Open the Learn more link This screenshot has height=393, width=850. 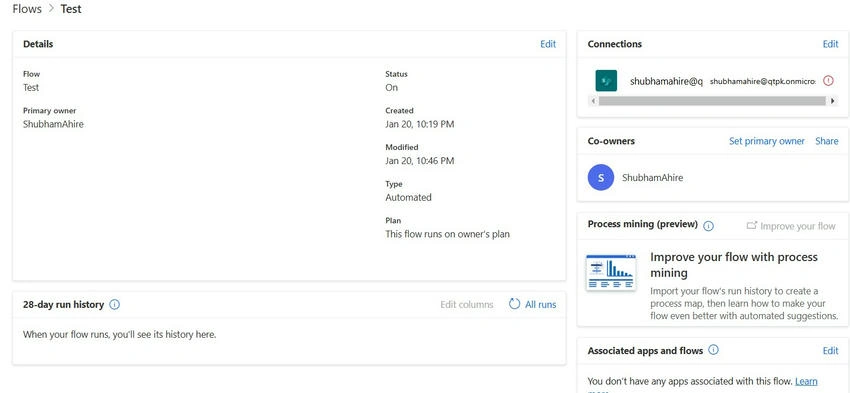pos(806,382)
